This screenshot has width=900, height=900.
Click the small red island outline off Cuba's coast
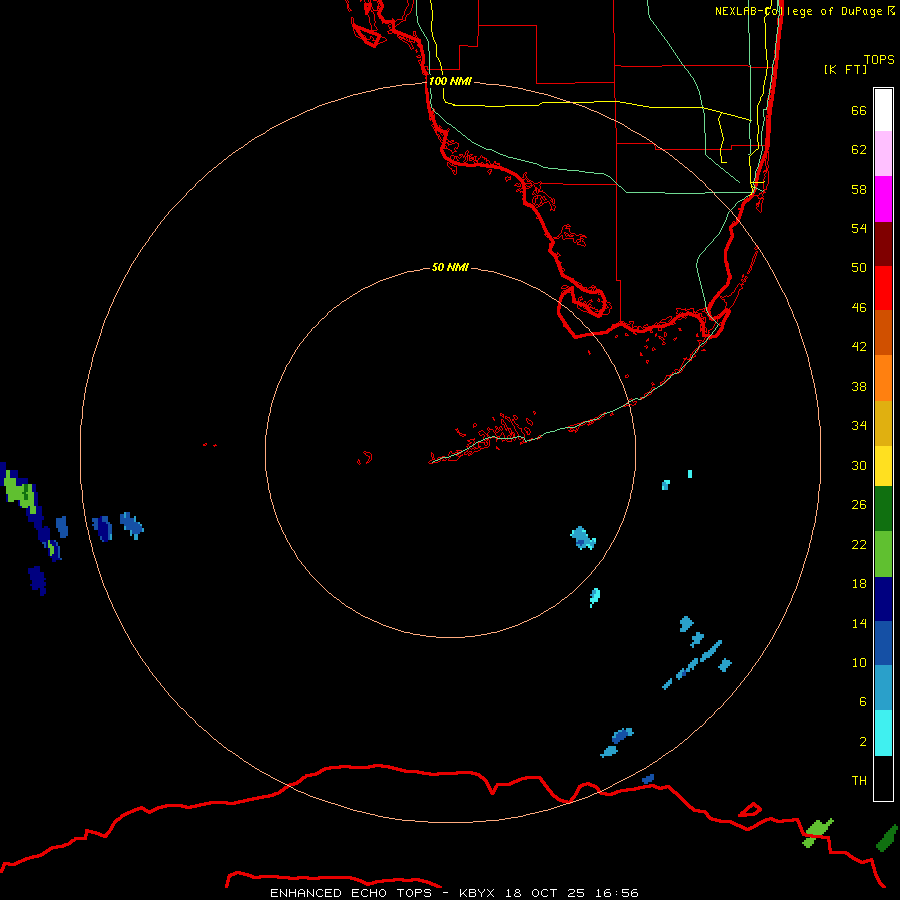[750, 810]
